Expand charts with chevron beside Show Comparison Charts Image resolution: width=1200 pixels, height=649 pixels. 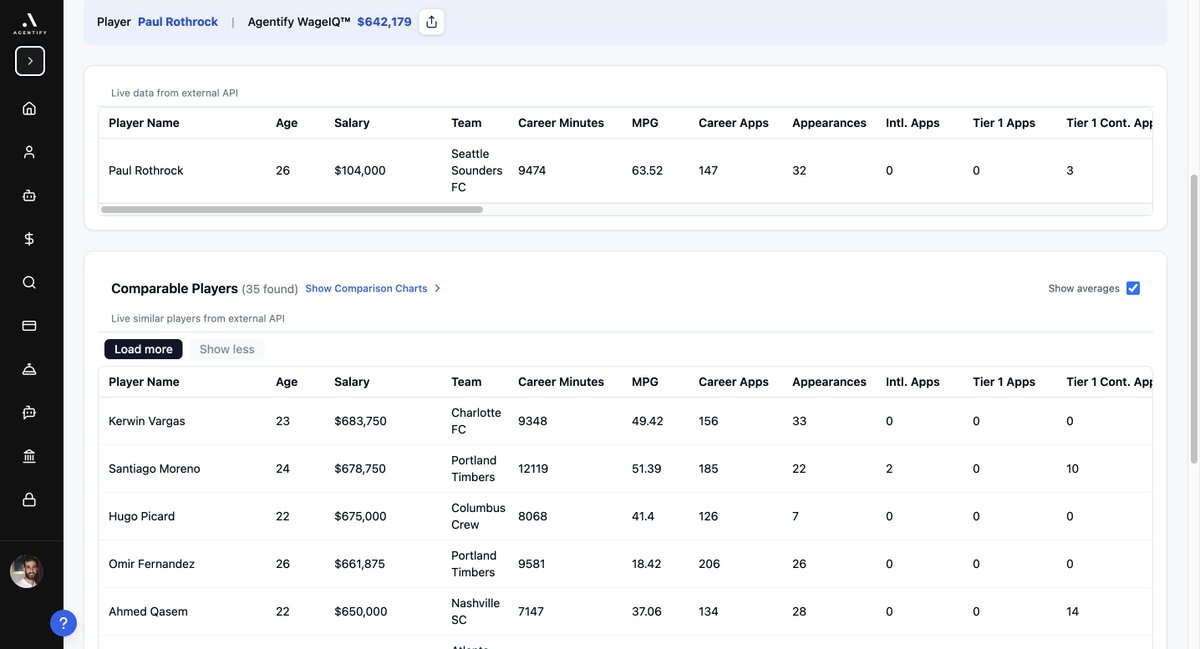tap(437, 288)
